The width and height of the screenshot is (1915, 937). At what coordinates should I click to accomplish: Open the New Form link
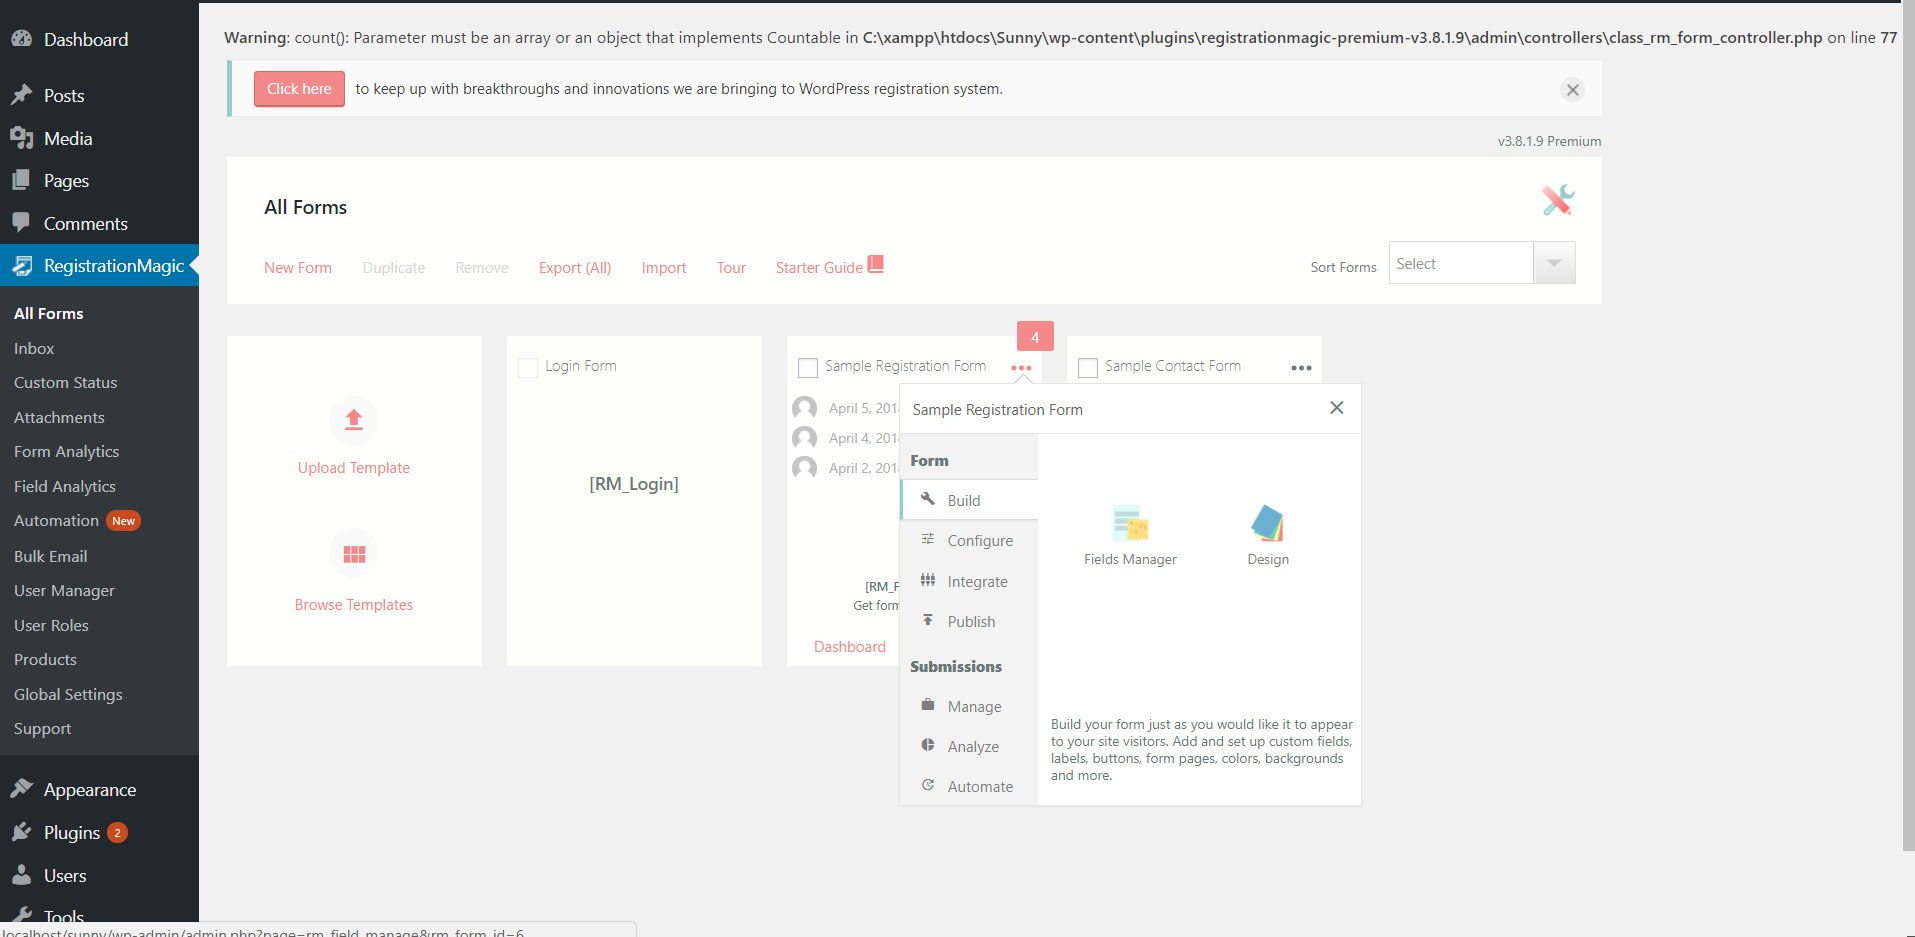298,268
